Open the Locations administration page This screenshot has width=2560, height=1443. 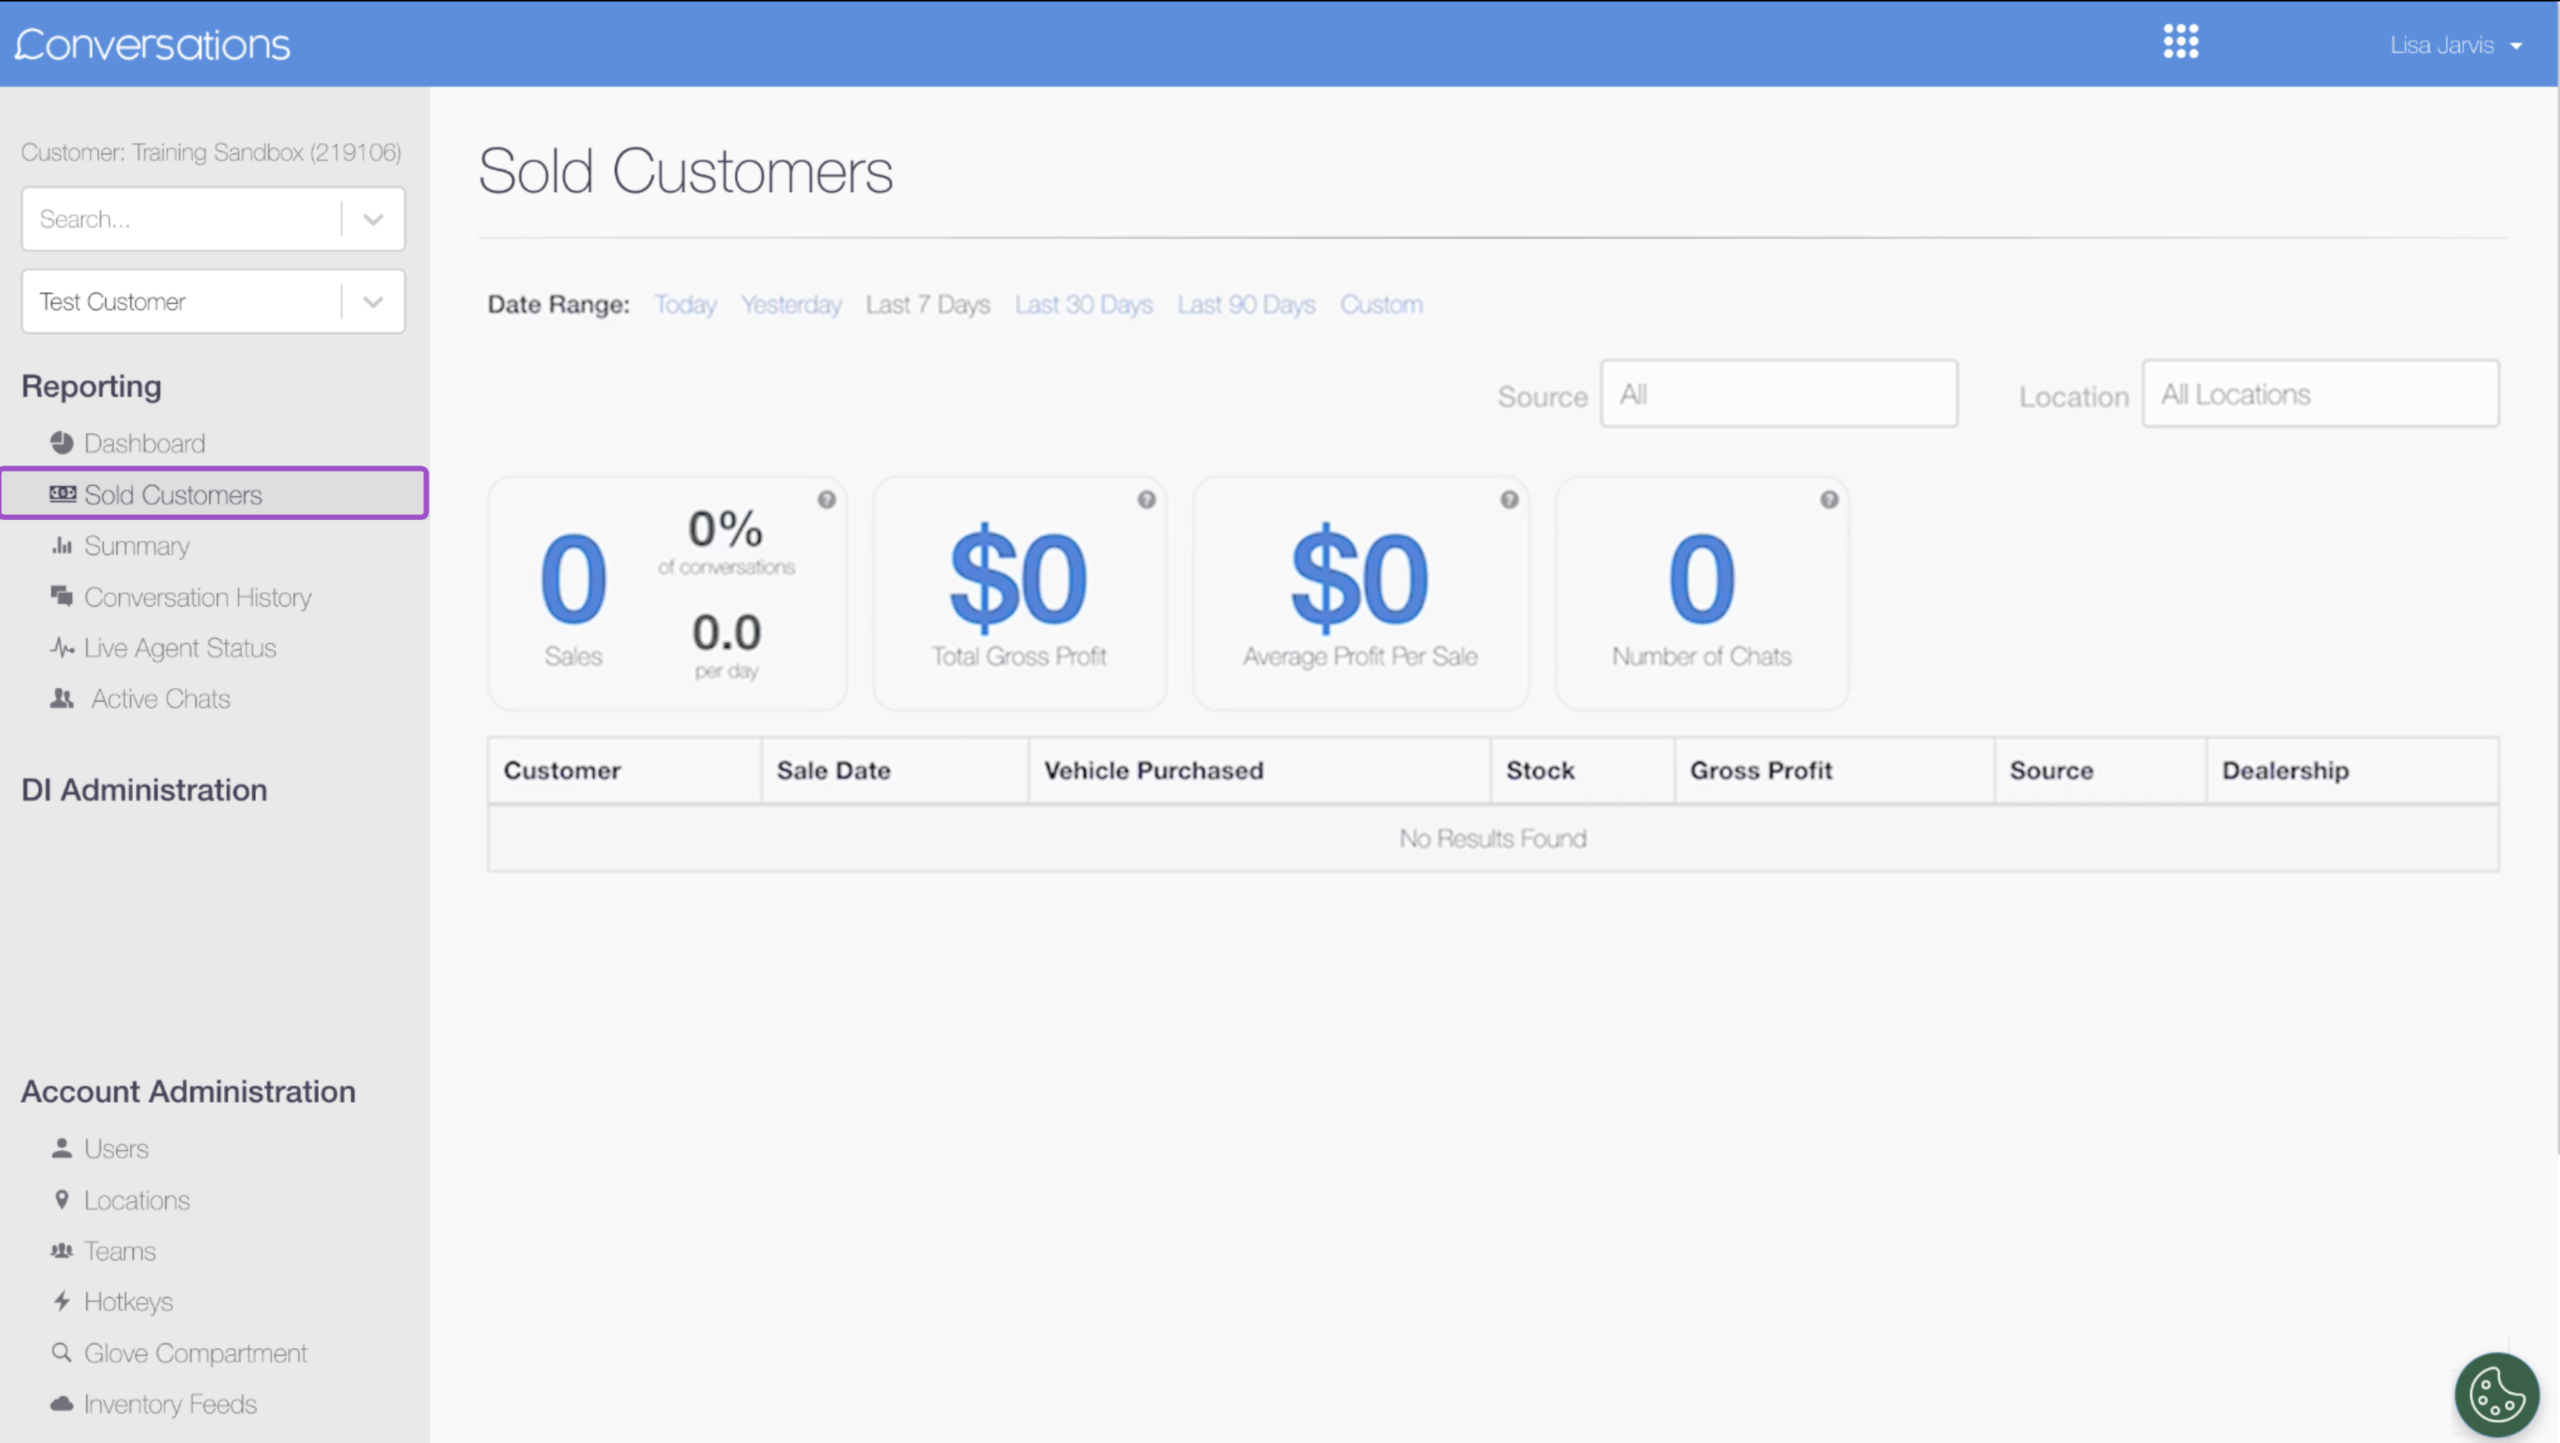point(137,1200)
